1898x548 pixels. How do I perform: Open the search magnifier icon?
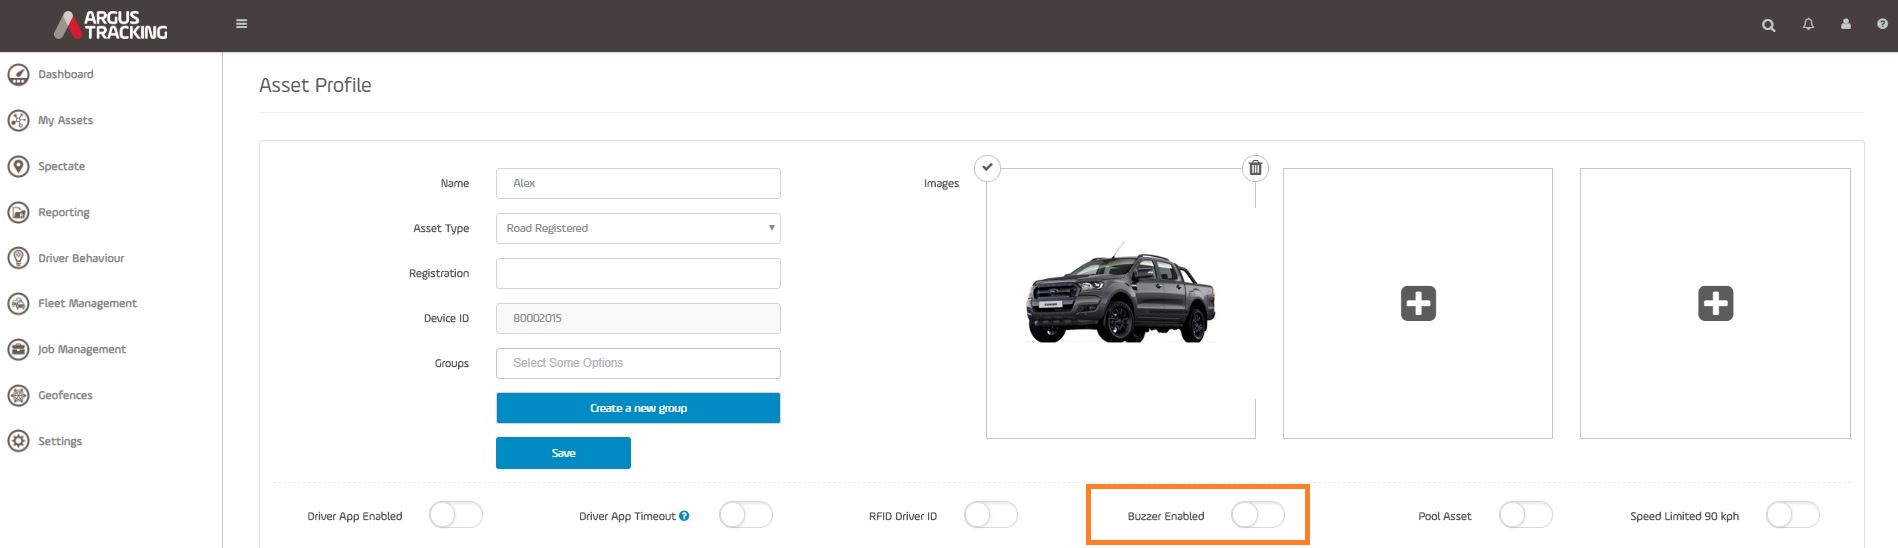tap(1768, 25)
